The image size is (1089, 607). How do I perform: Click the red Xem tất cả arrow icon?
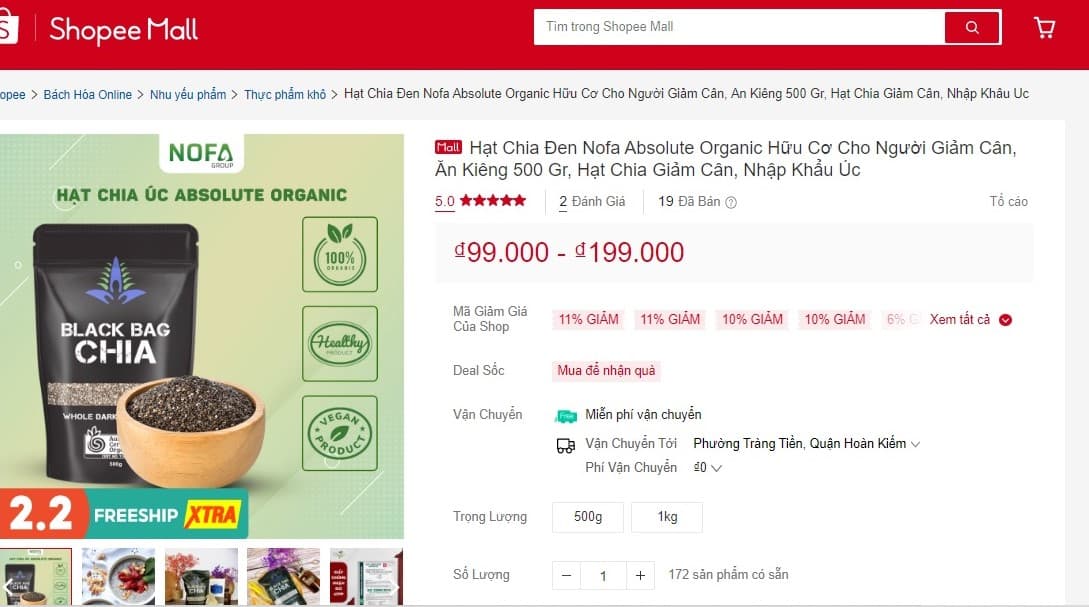tap(1005, 319)
